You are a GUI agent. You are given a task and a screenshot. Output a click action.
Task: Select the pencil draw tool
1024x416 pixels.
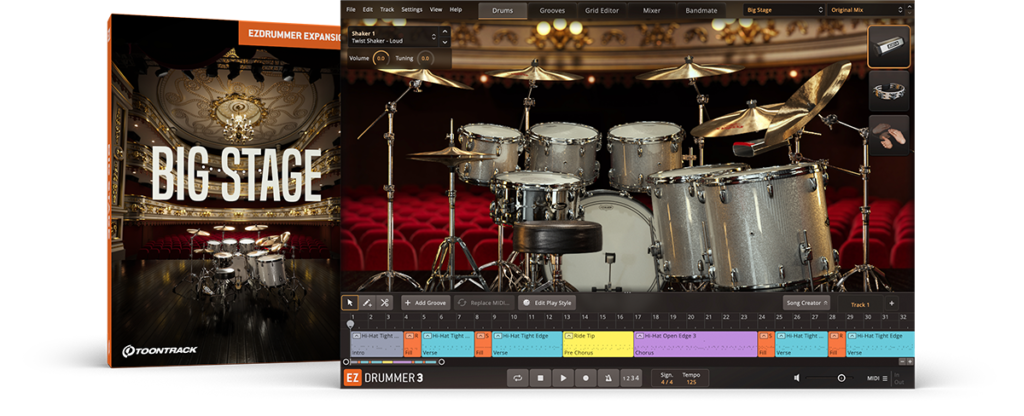(x=367, y=302)
